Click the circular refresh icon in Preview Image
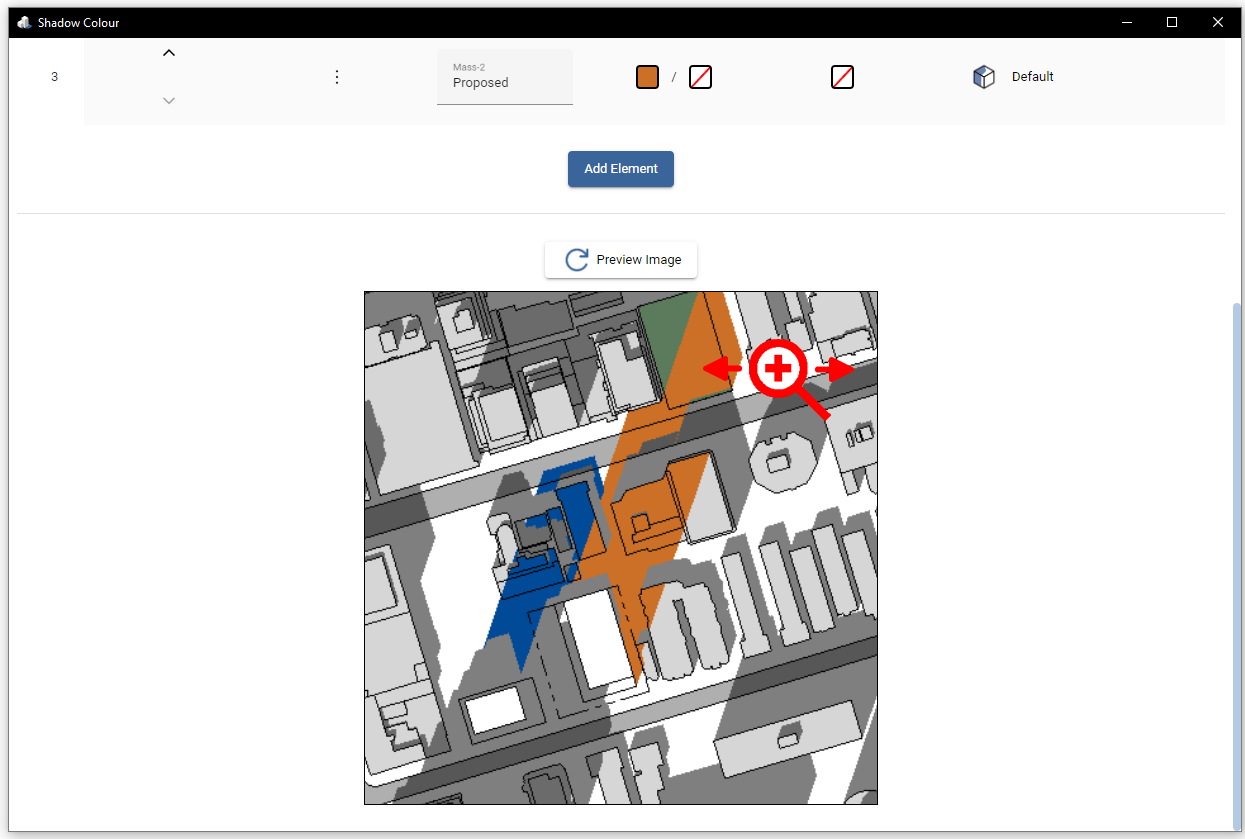Viewport: 1245px width, 839px height. click(575, 259)
